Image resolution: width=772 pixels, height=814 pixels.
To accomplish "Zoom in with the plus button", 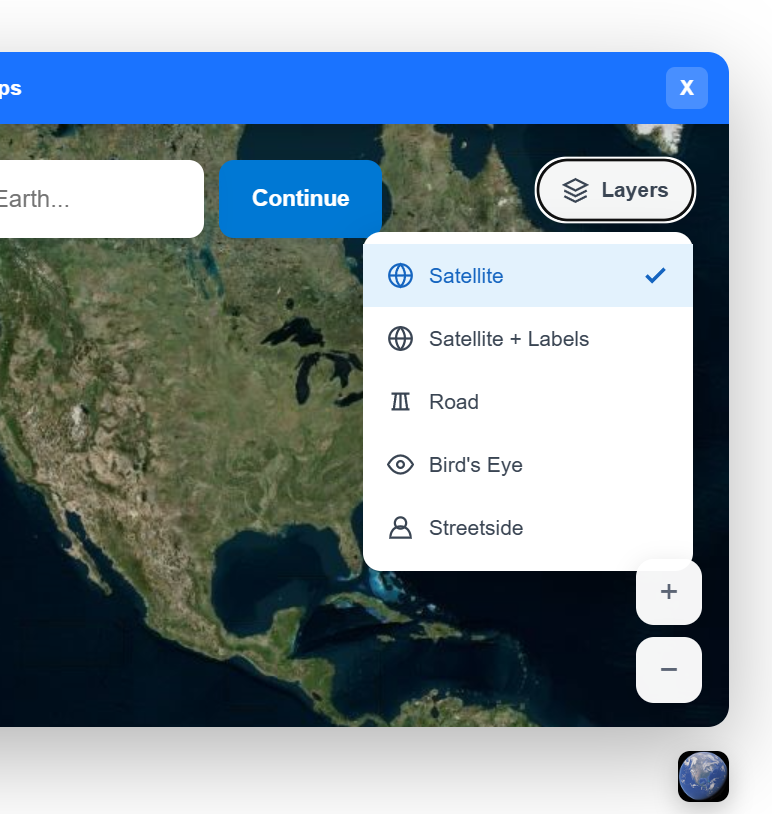I will coord(669,592).
